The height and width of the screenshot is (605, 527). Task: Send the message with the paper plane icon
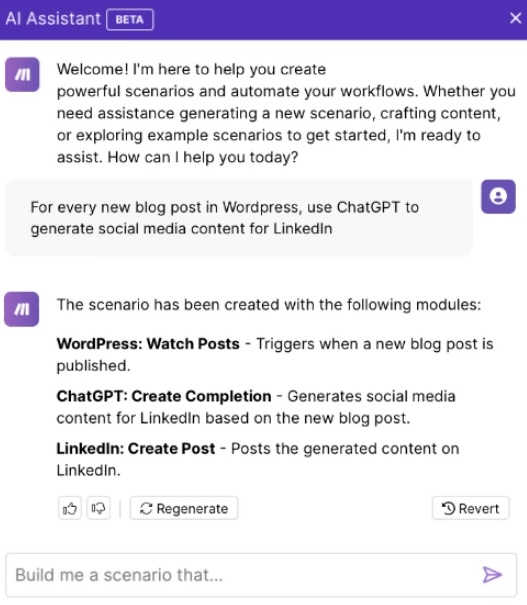(492, 575)
